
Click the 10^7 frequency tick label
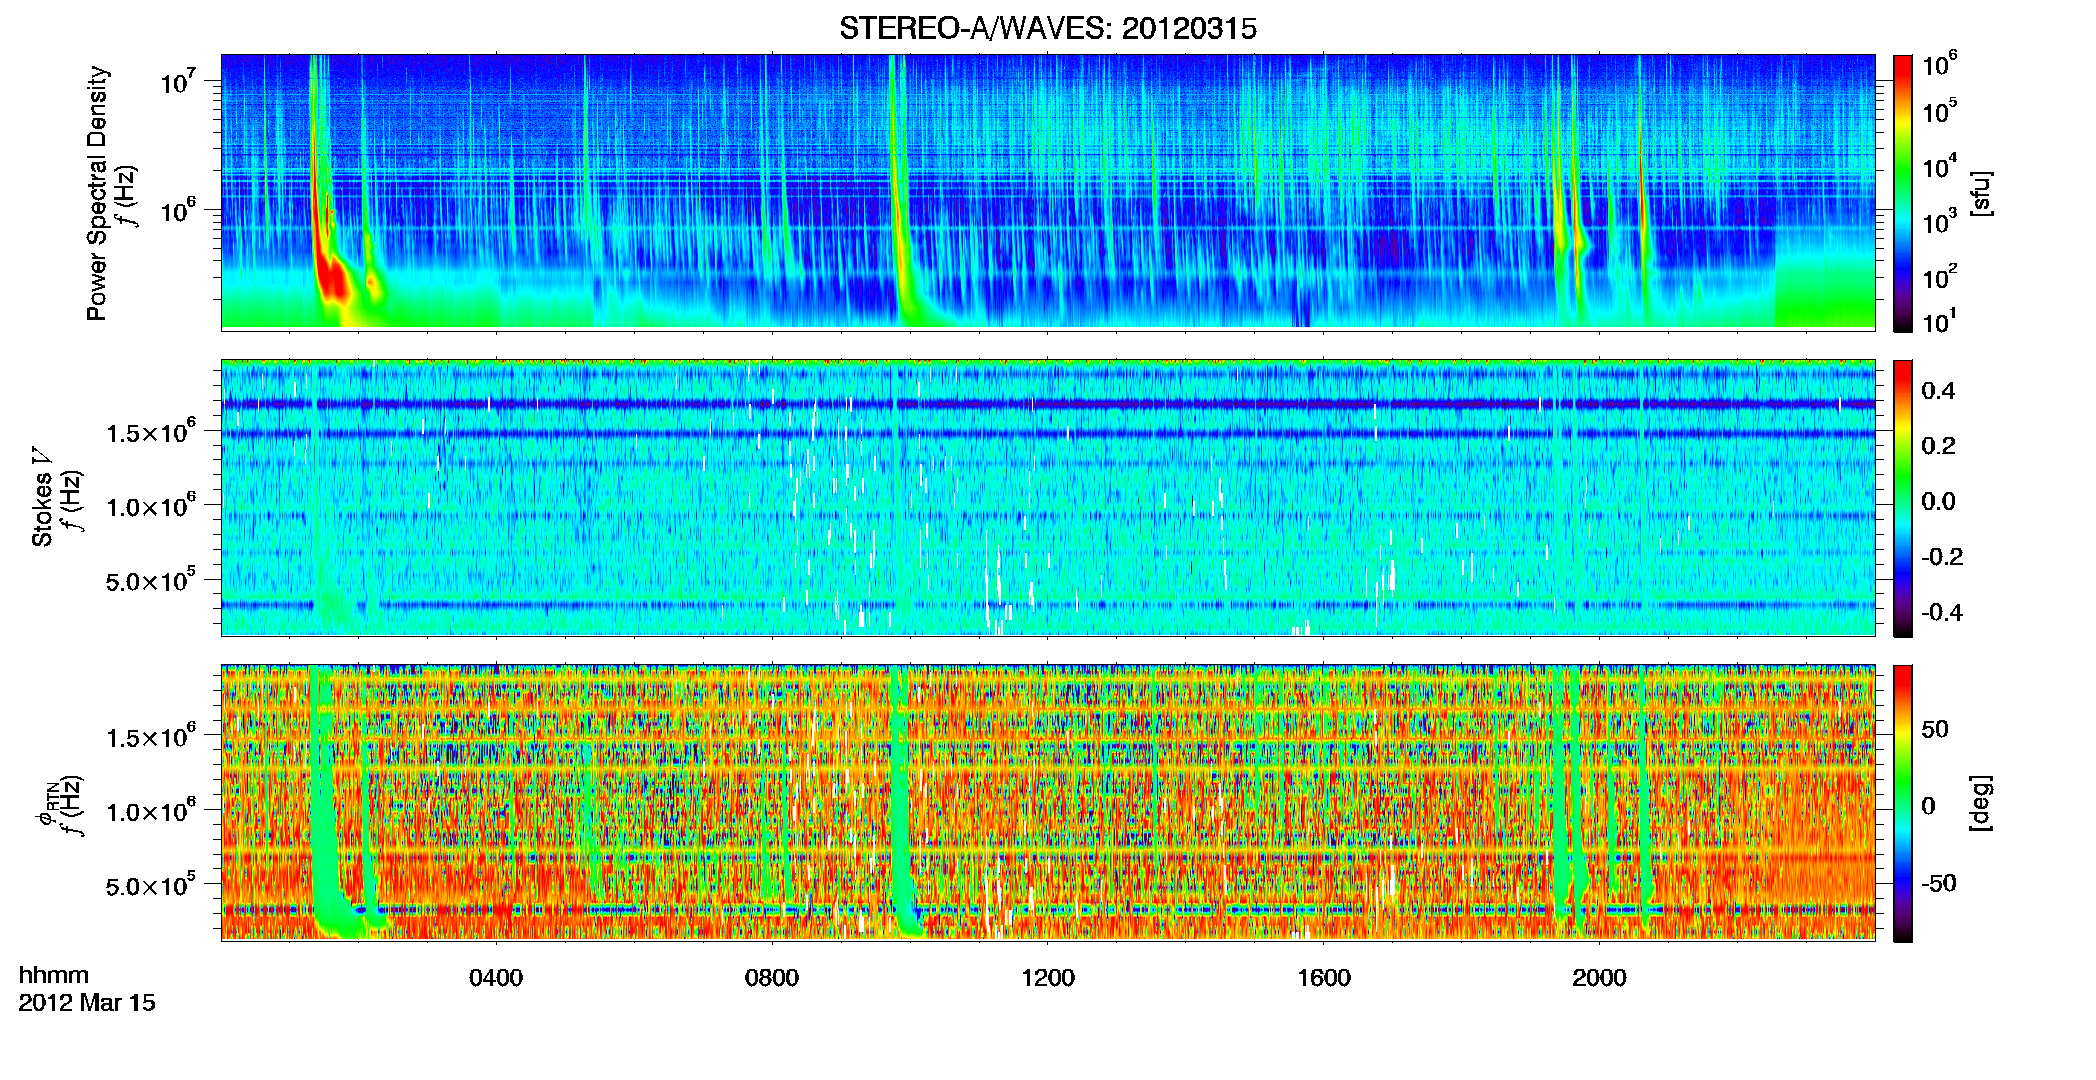pyautogui.click(x=180, y=81)
